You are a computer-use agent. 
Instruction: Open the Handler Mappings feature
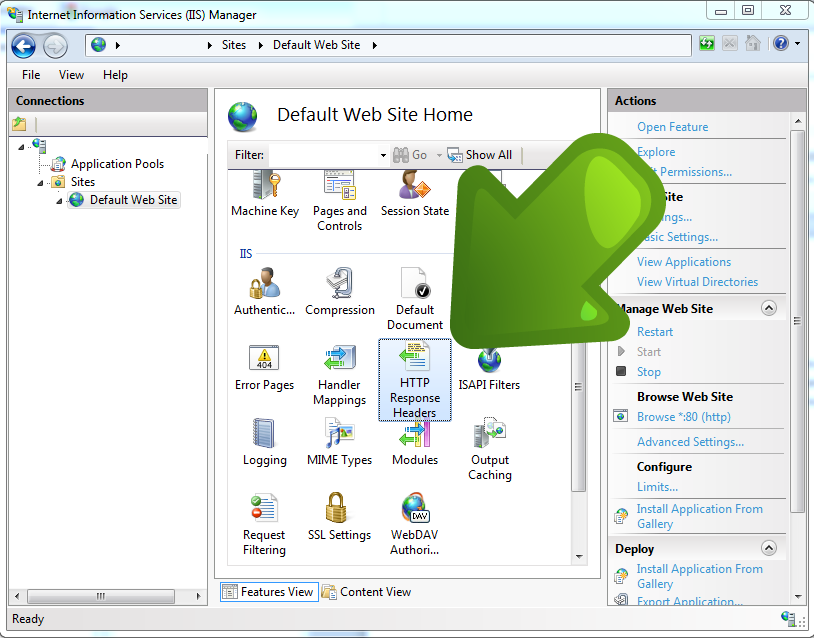coord(340,375)
